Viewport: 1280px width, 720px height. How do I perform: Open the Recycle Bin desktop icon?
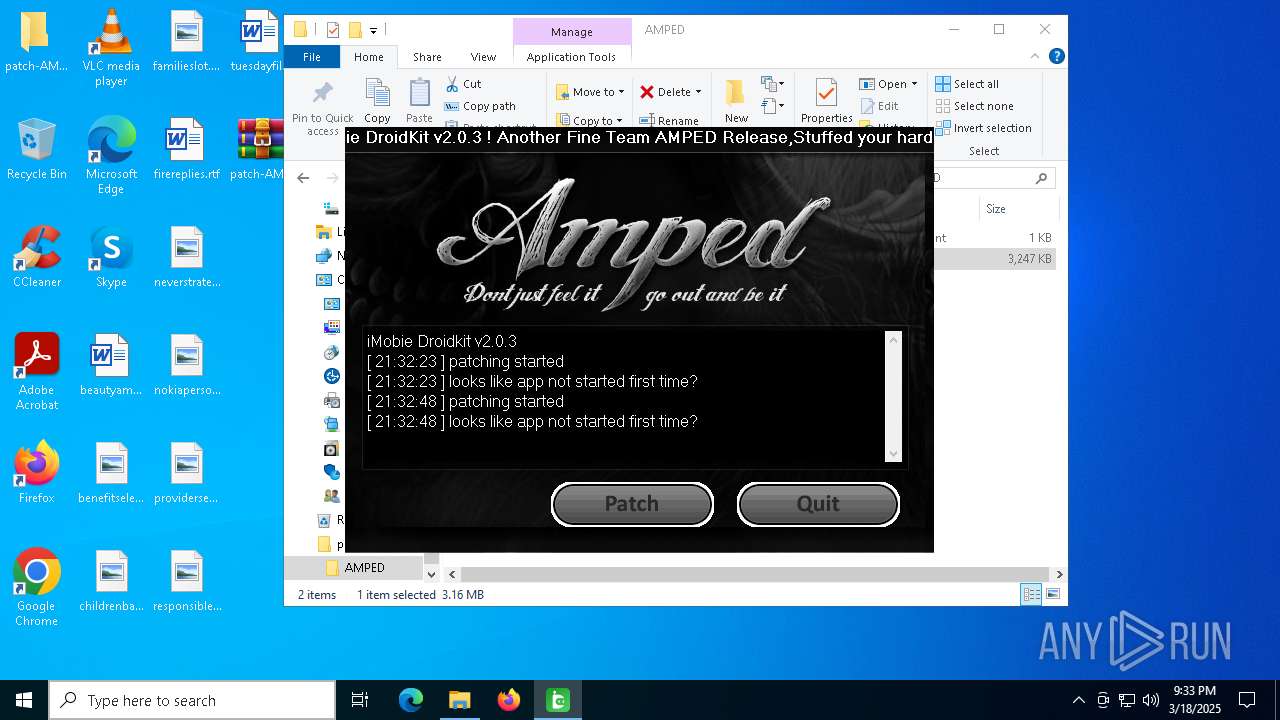[36, 148]
